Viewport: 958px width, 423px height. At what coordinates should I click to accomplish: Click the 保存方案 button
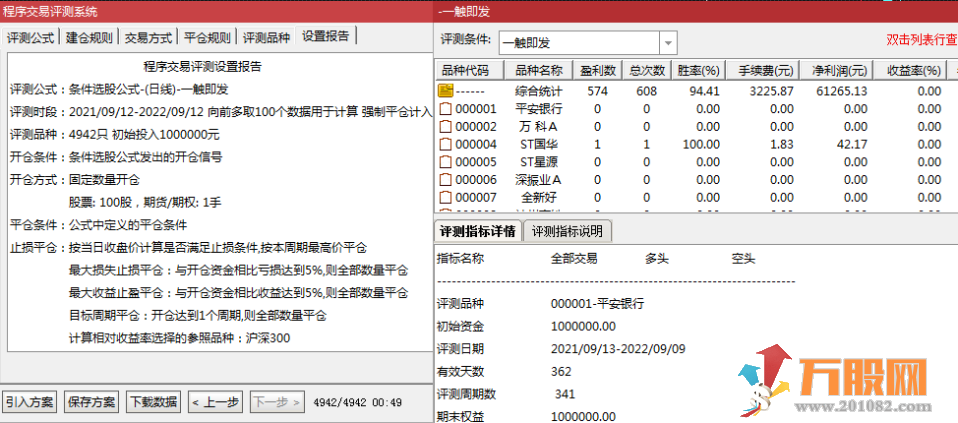pyautogui.click(x=92, y=402)
